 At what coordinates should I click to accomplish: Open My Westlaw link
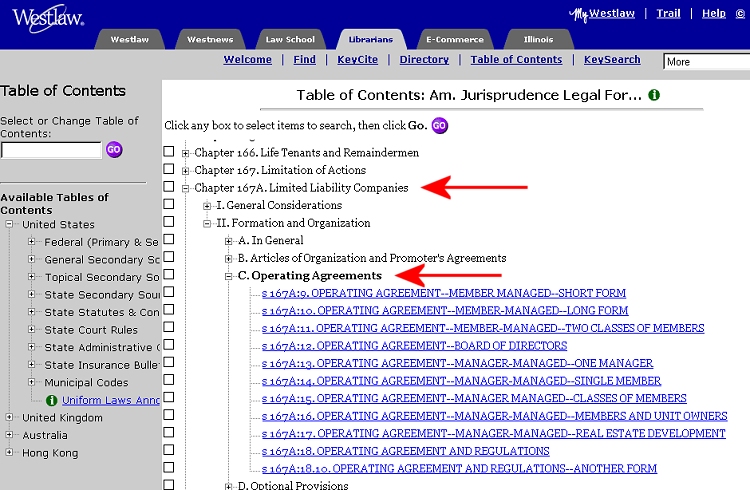(602, 14)
